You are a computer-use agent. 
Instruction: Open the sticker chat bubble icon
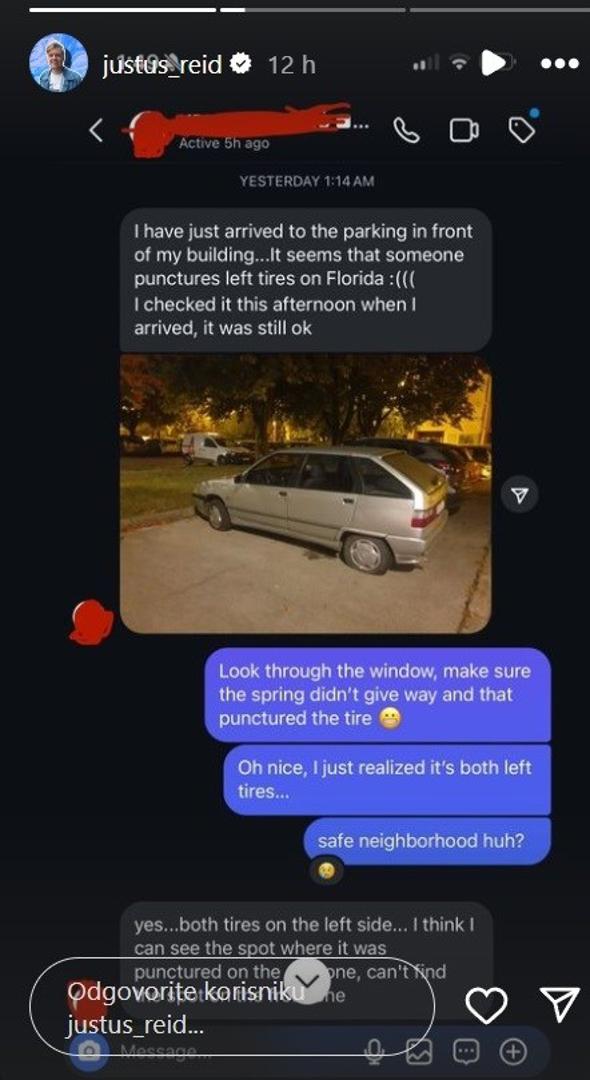coord(466,1051)
